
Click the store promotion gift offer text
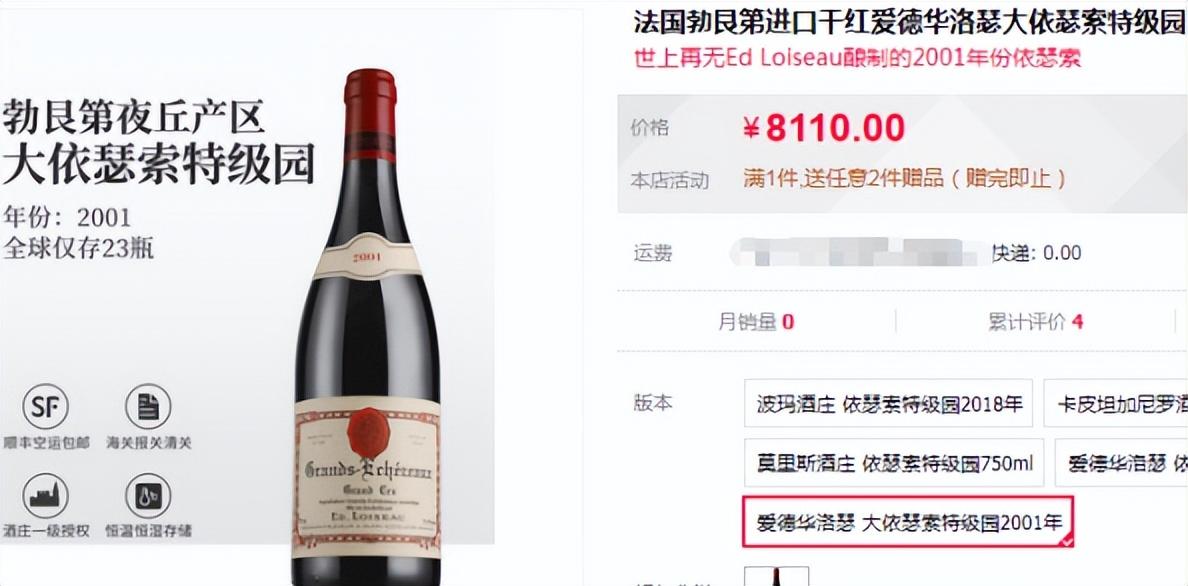coord(905,179)
